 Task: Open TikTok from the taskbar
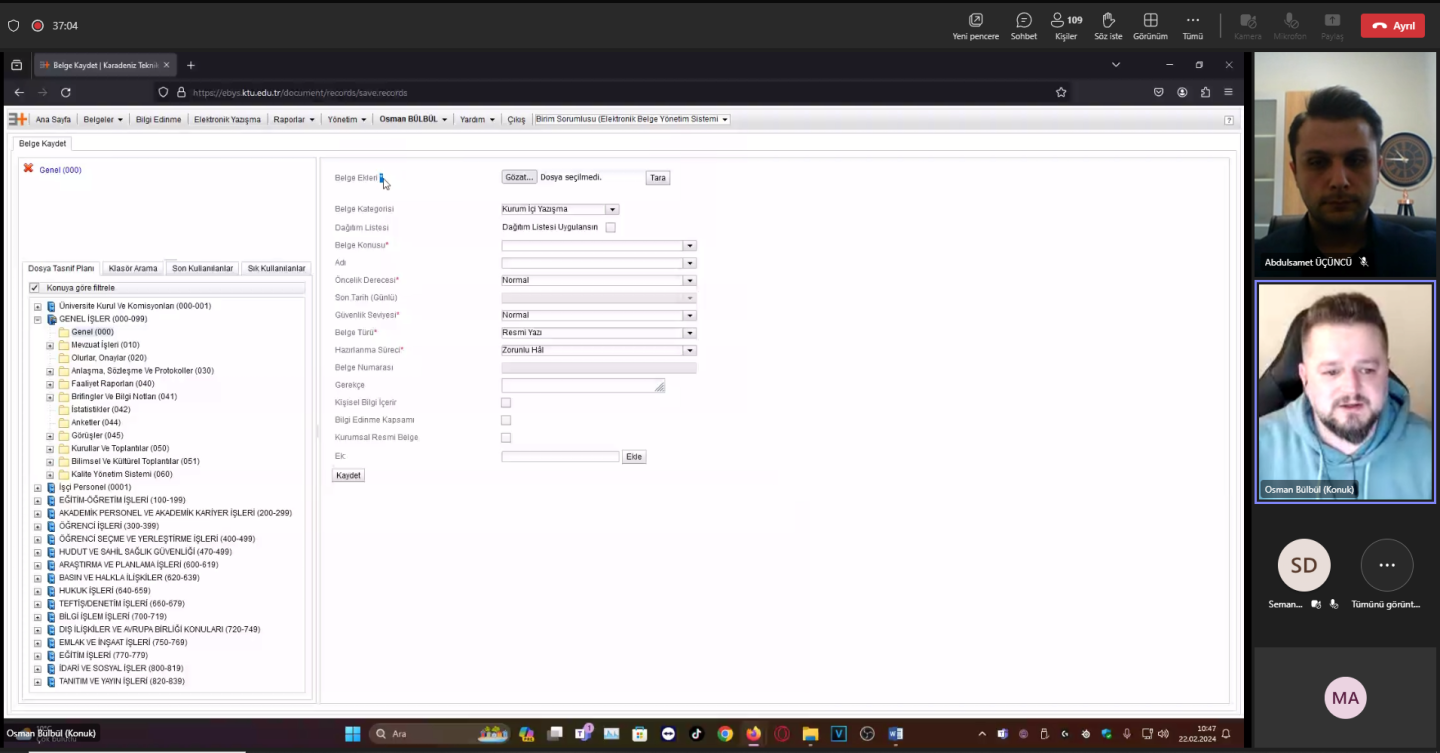pos(697,734)
